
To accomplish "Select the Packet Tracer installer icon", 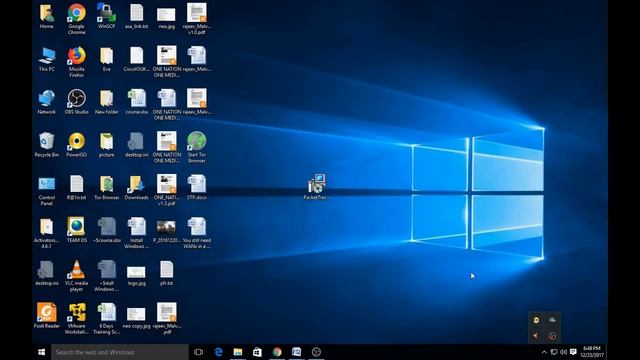I will coord(317,186).
